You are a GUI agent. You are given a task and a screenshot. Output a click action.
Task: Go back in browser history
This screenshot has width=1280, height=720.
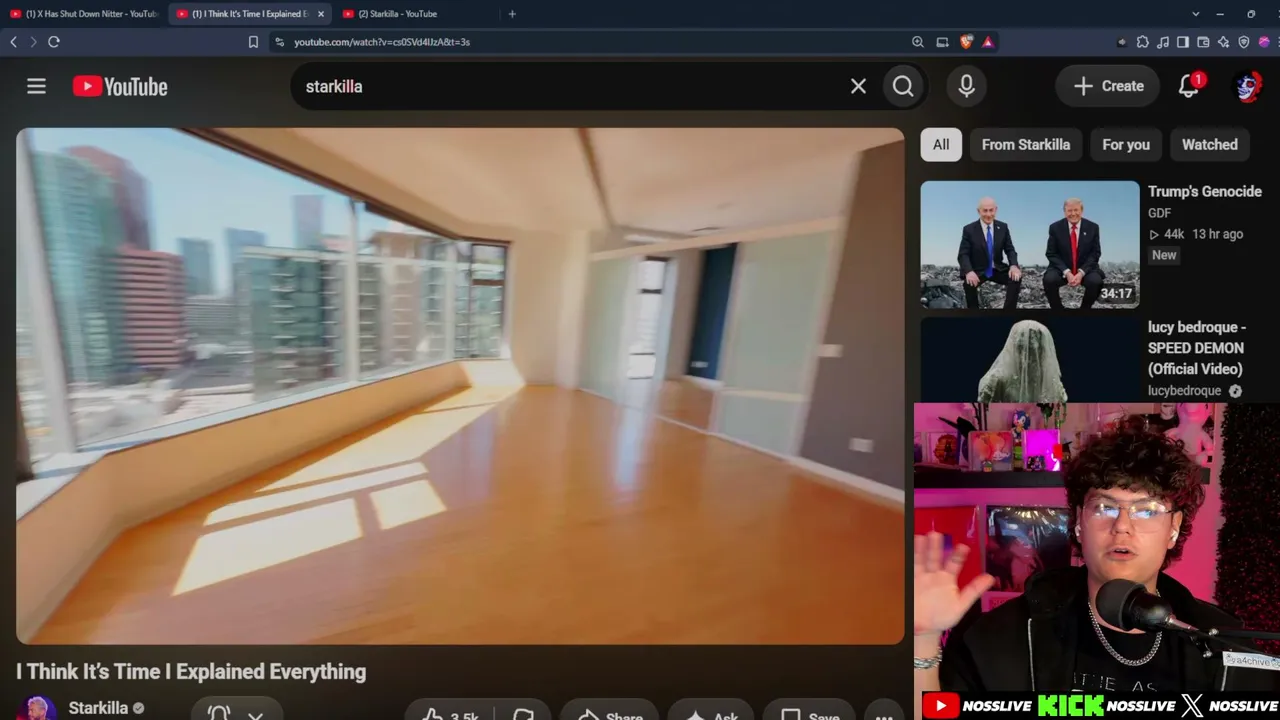click(13, 42)
